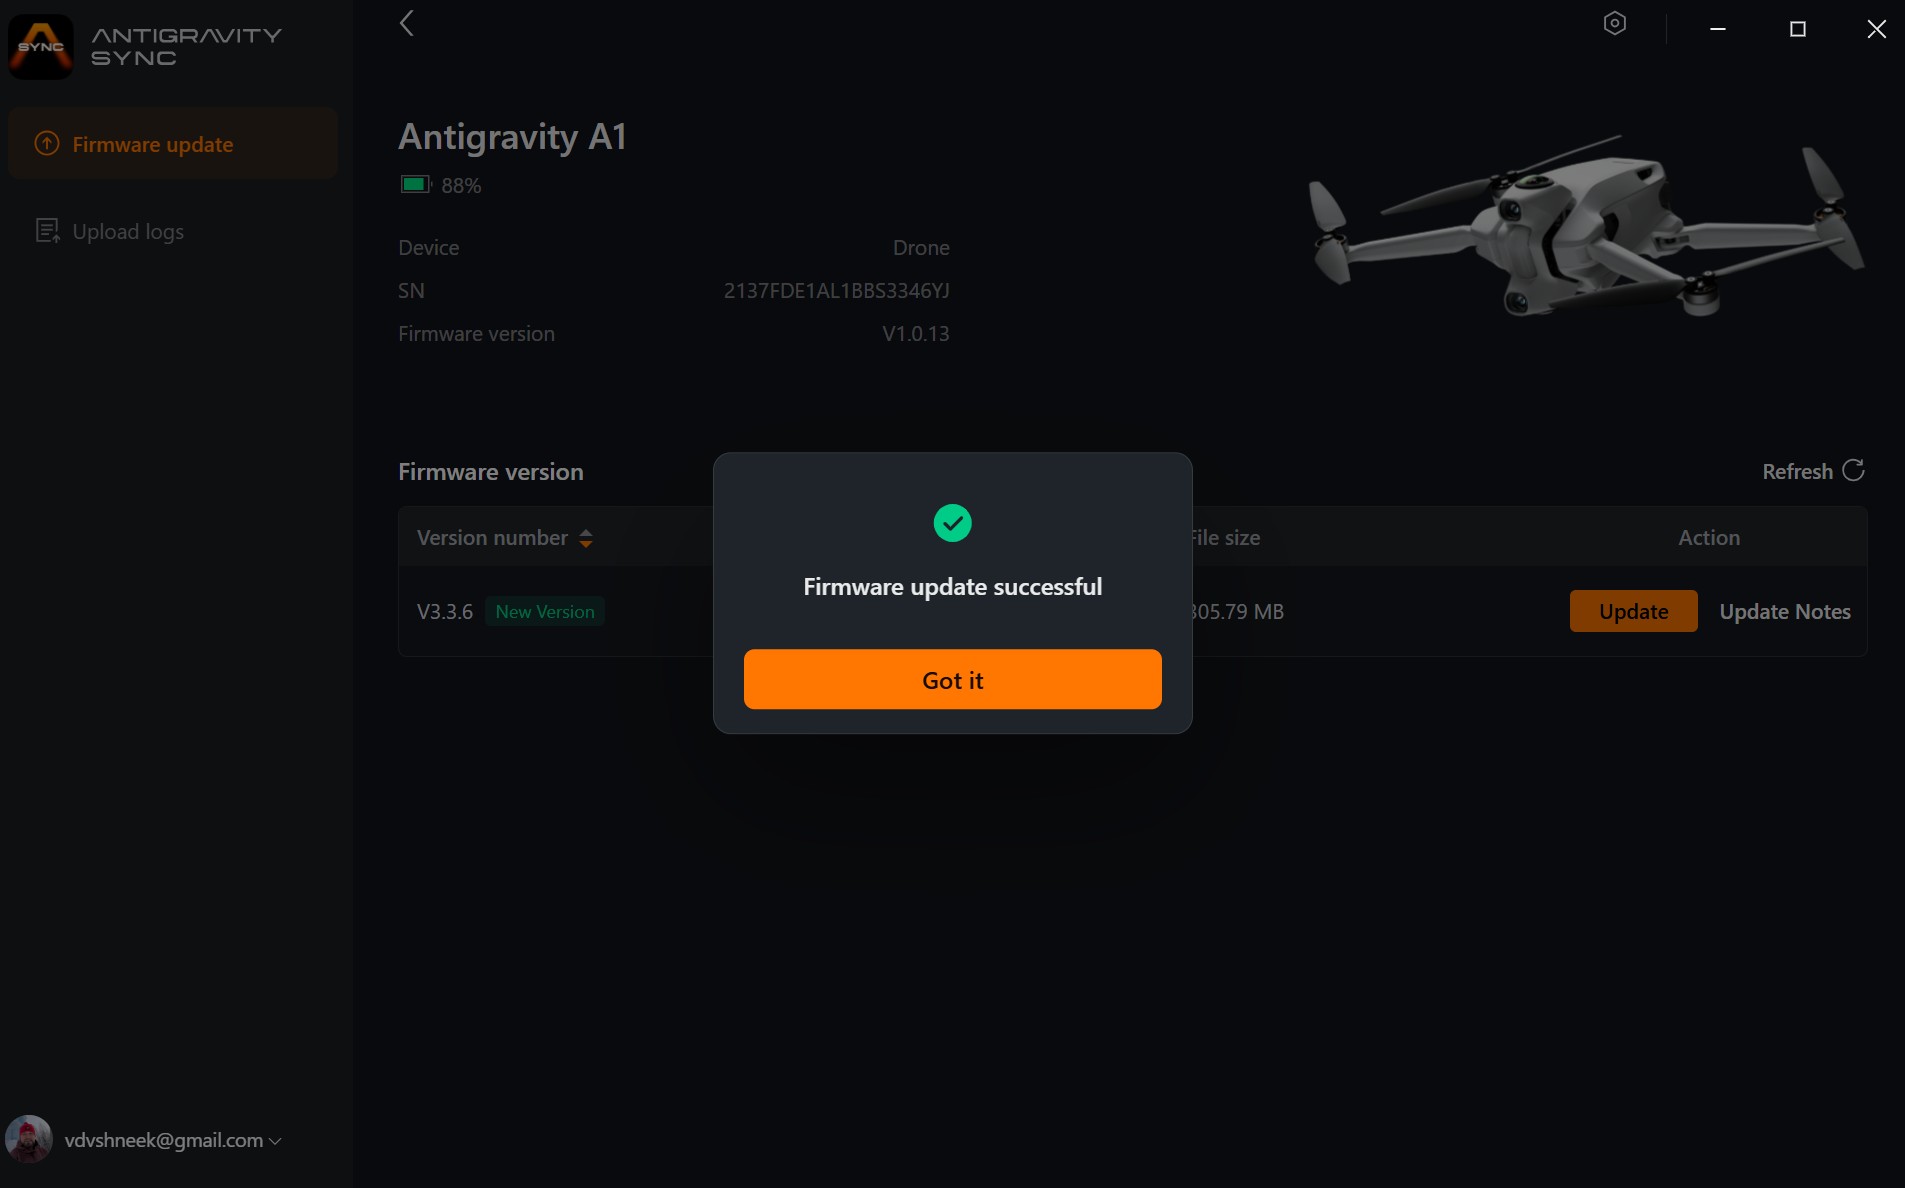Image resolution: width=1905 pixels, height=1188 pixels.
Task: Click the battery level icon
Action: (414, 185)
